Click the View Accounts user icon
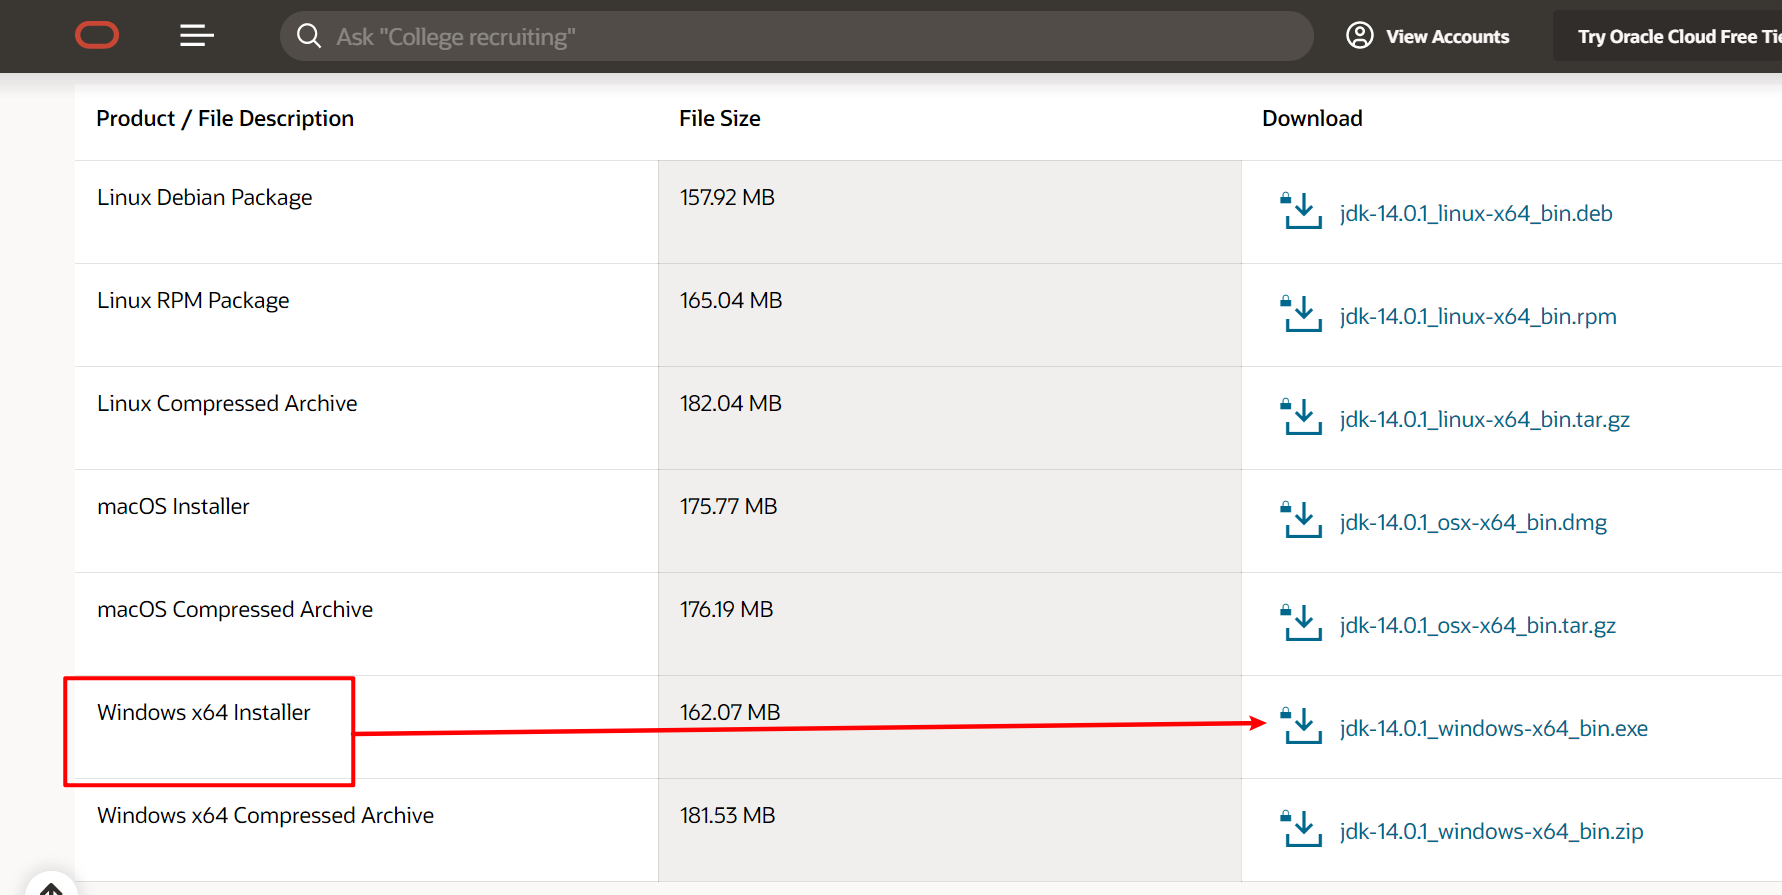Image resolution: width=1782 pixels, height=895 pixels. (x=1359, y=36)
